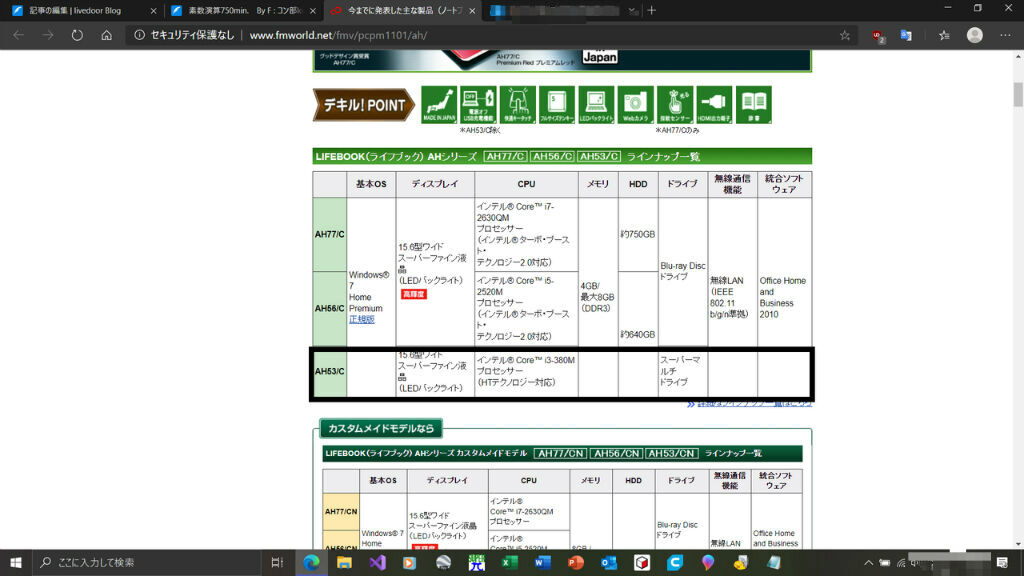Click the AH53/CN custom model link
The image size is (1024, 576).
coord(671,453)
